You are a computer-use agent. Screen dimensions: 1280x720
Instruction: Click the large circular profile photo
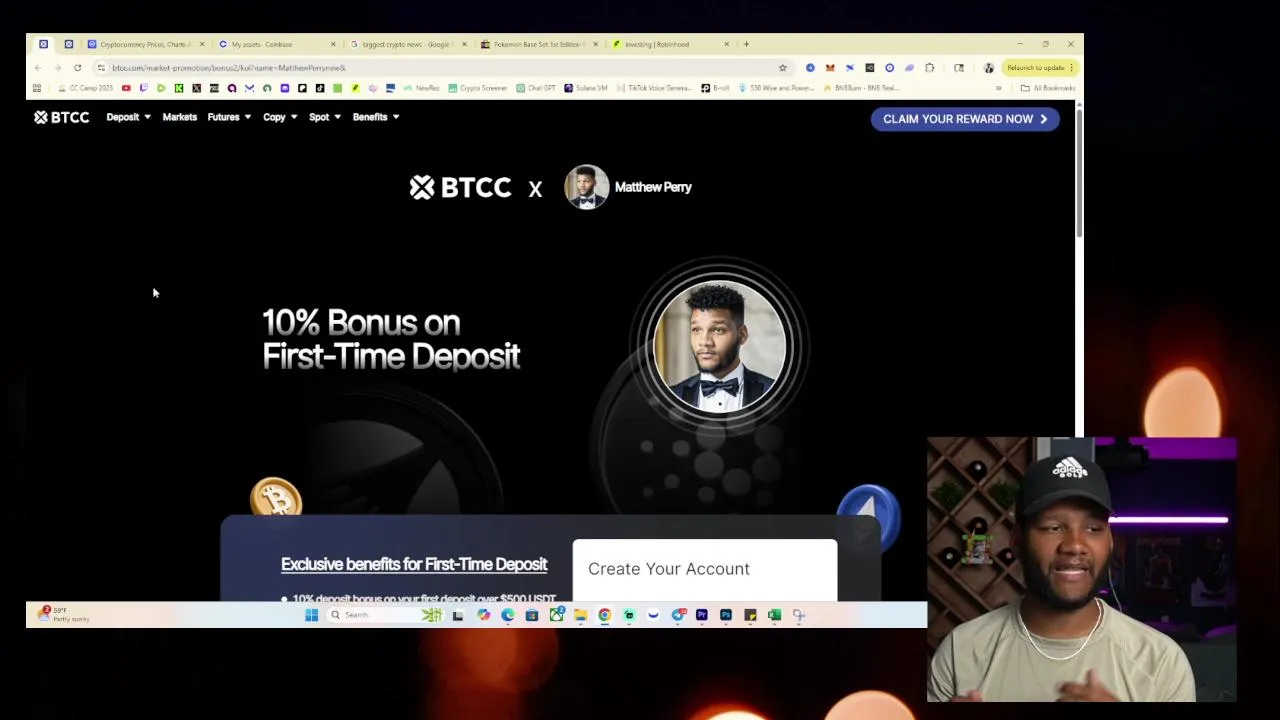click(719, 346)
